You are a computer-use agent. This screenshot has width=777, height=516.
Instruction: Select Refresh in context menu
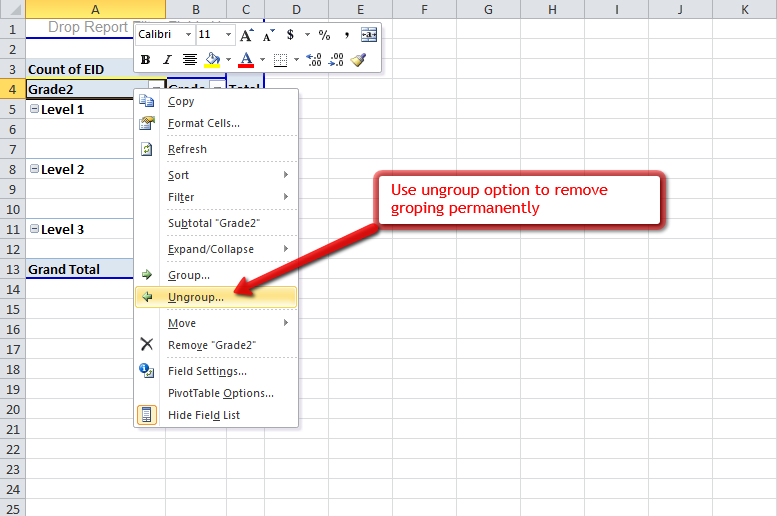click(x=216, y=149)
